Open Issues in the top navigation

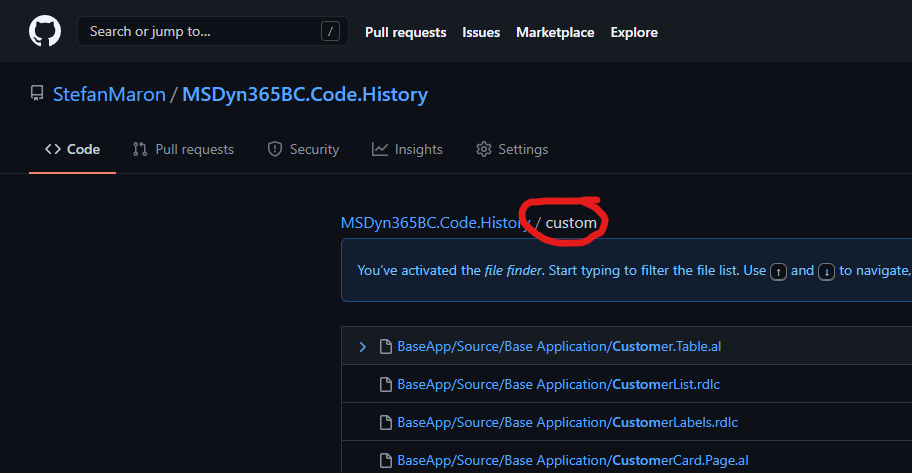coord(481,32)
